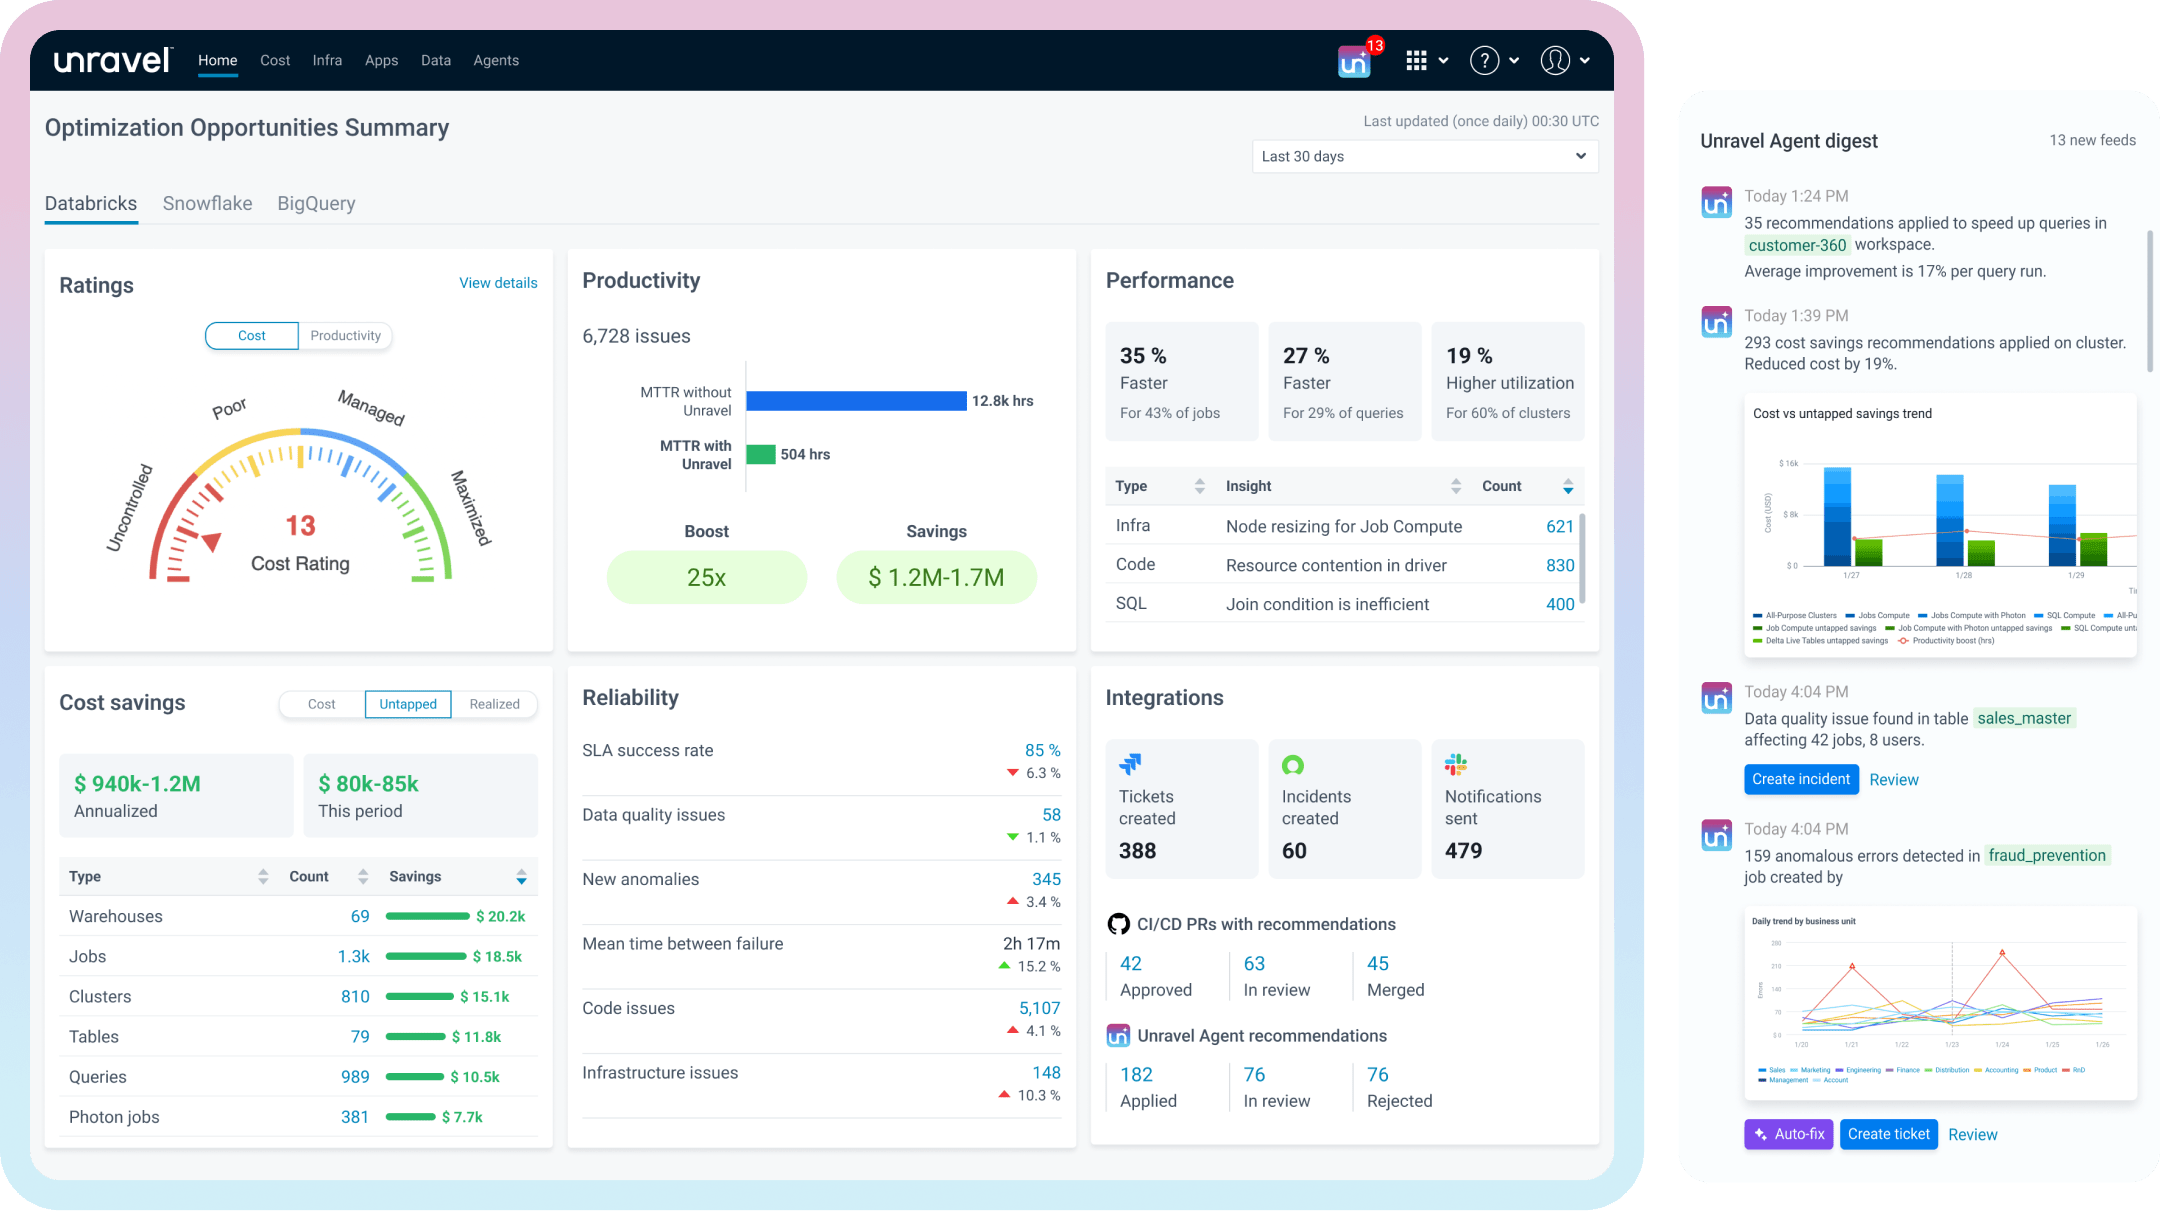Viewport: 2160px width, 1211px height.
Task: Click the Slack icon on Notifications sent card
Action: coord(1456,765)
